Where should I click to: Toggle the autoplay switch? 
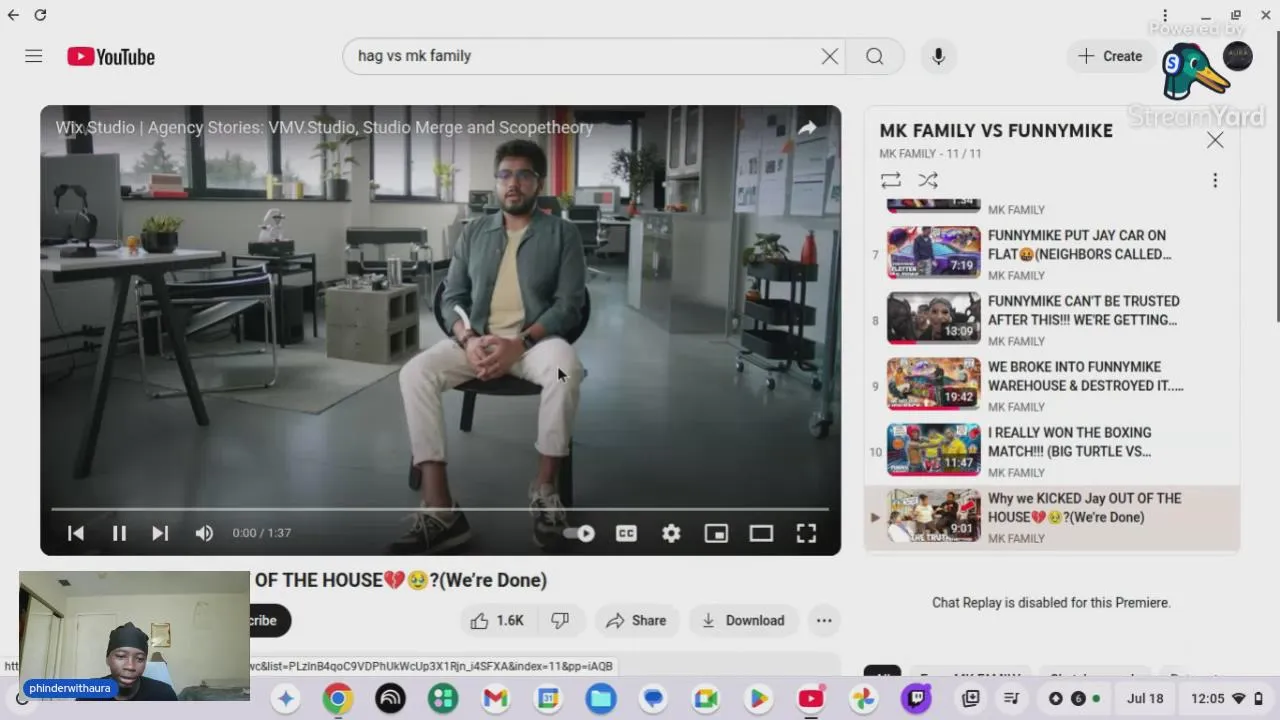[579, 533]
